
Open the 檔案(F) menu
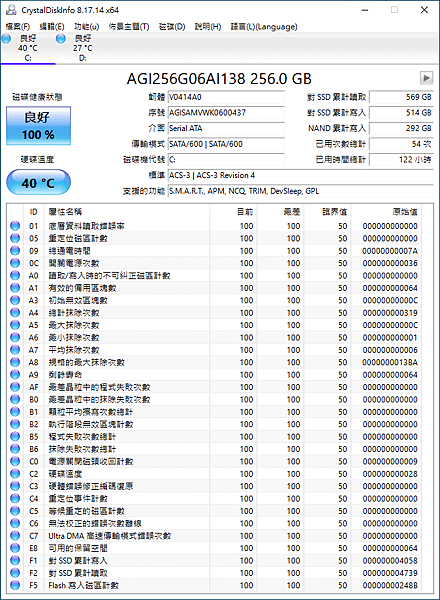[18, 26]
